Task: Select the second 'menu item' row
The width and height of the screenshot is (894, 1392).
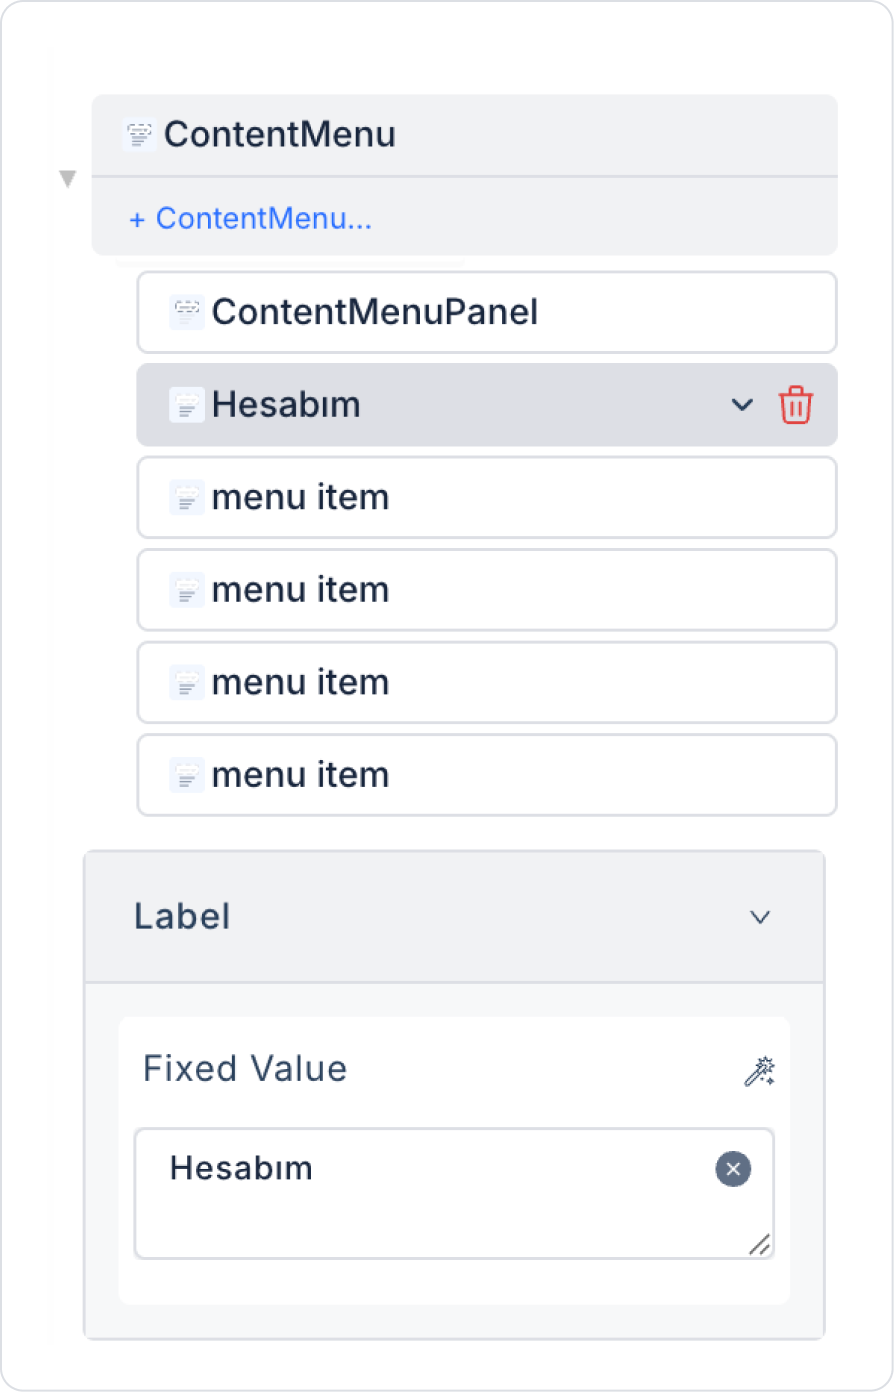Action: 486,590
